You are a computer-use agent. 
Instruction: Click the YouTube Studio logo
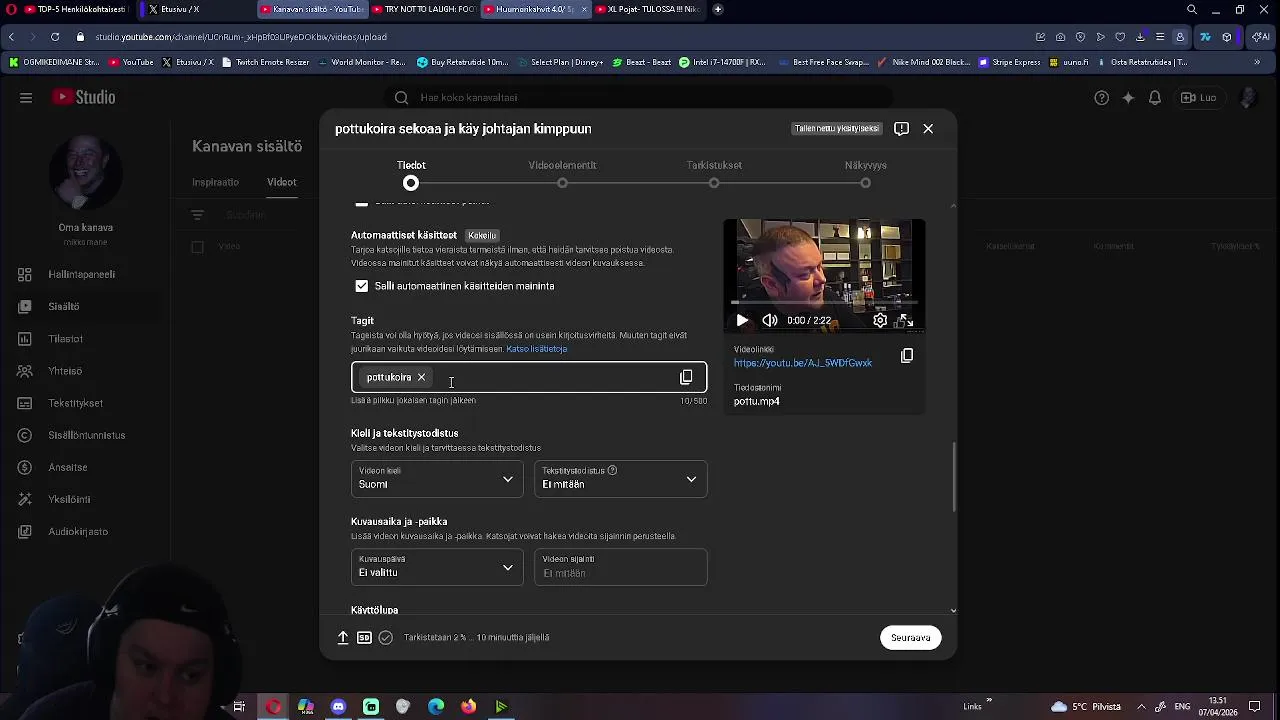pos(85,97)
